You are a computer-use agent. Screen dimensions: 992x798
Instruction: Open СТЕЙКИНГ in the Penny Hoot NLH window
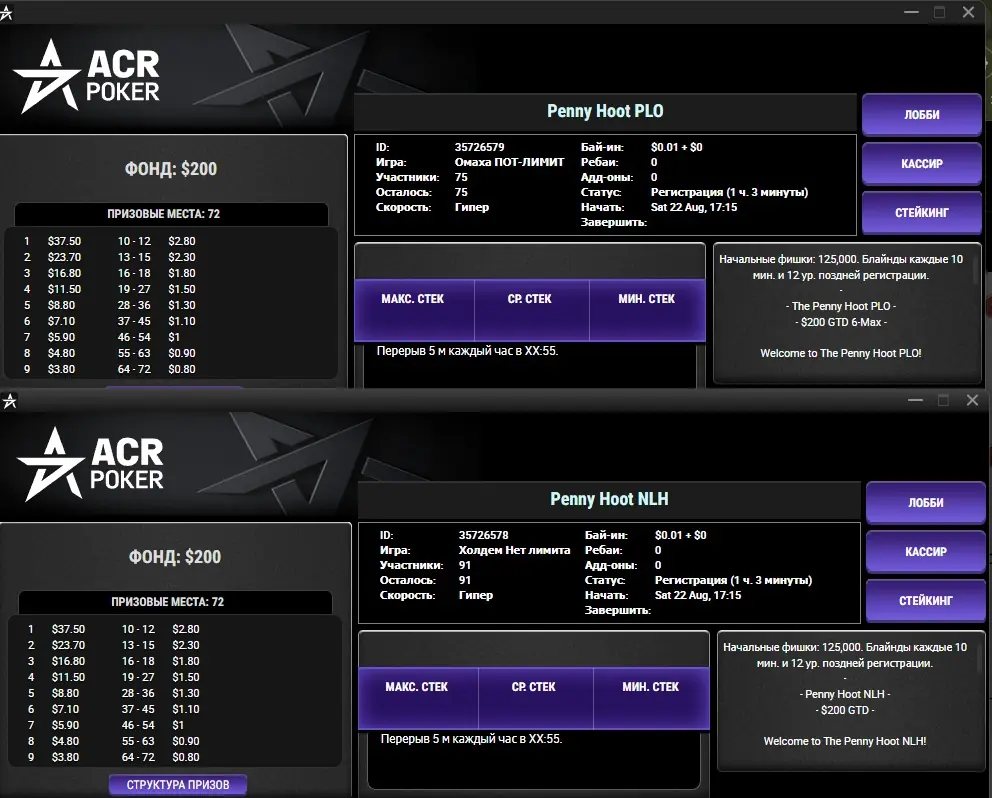pyautogui.click(x=926, y=601)
